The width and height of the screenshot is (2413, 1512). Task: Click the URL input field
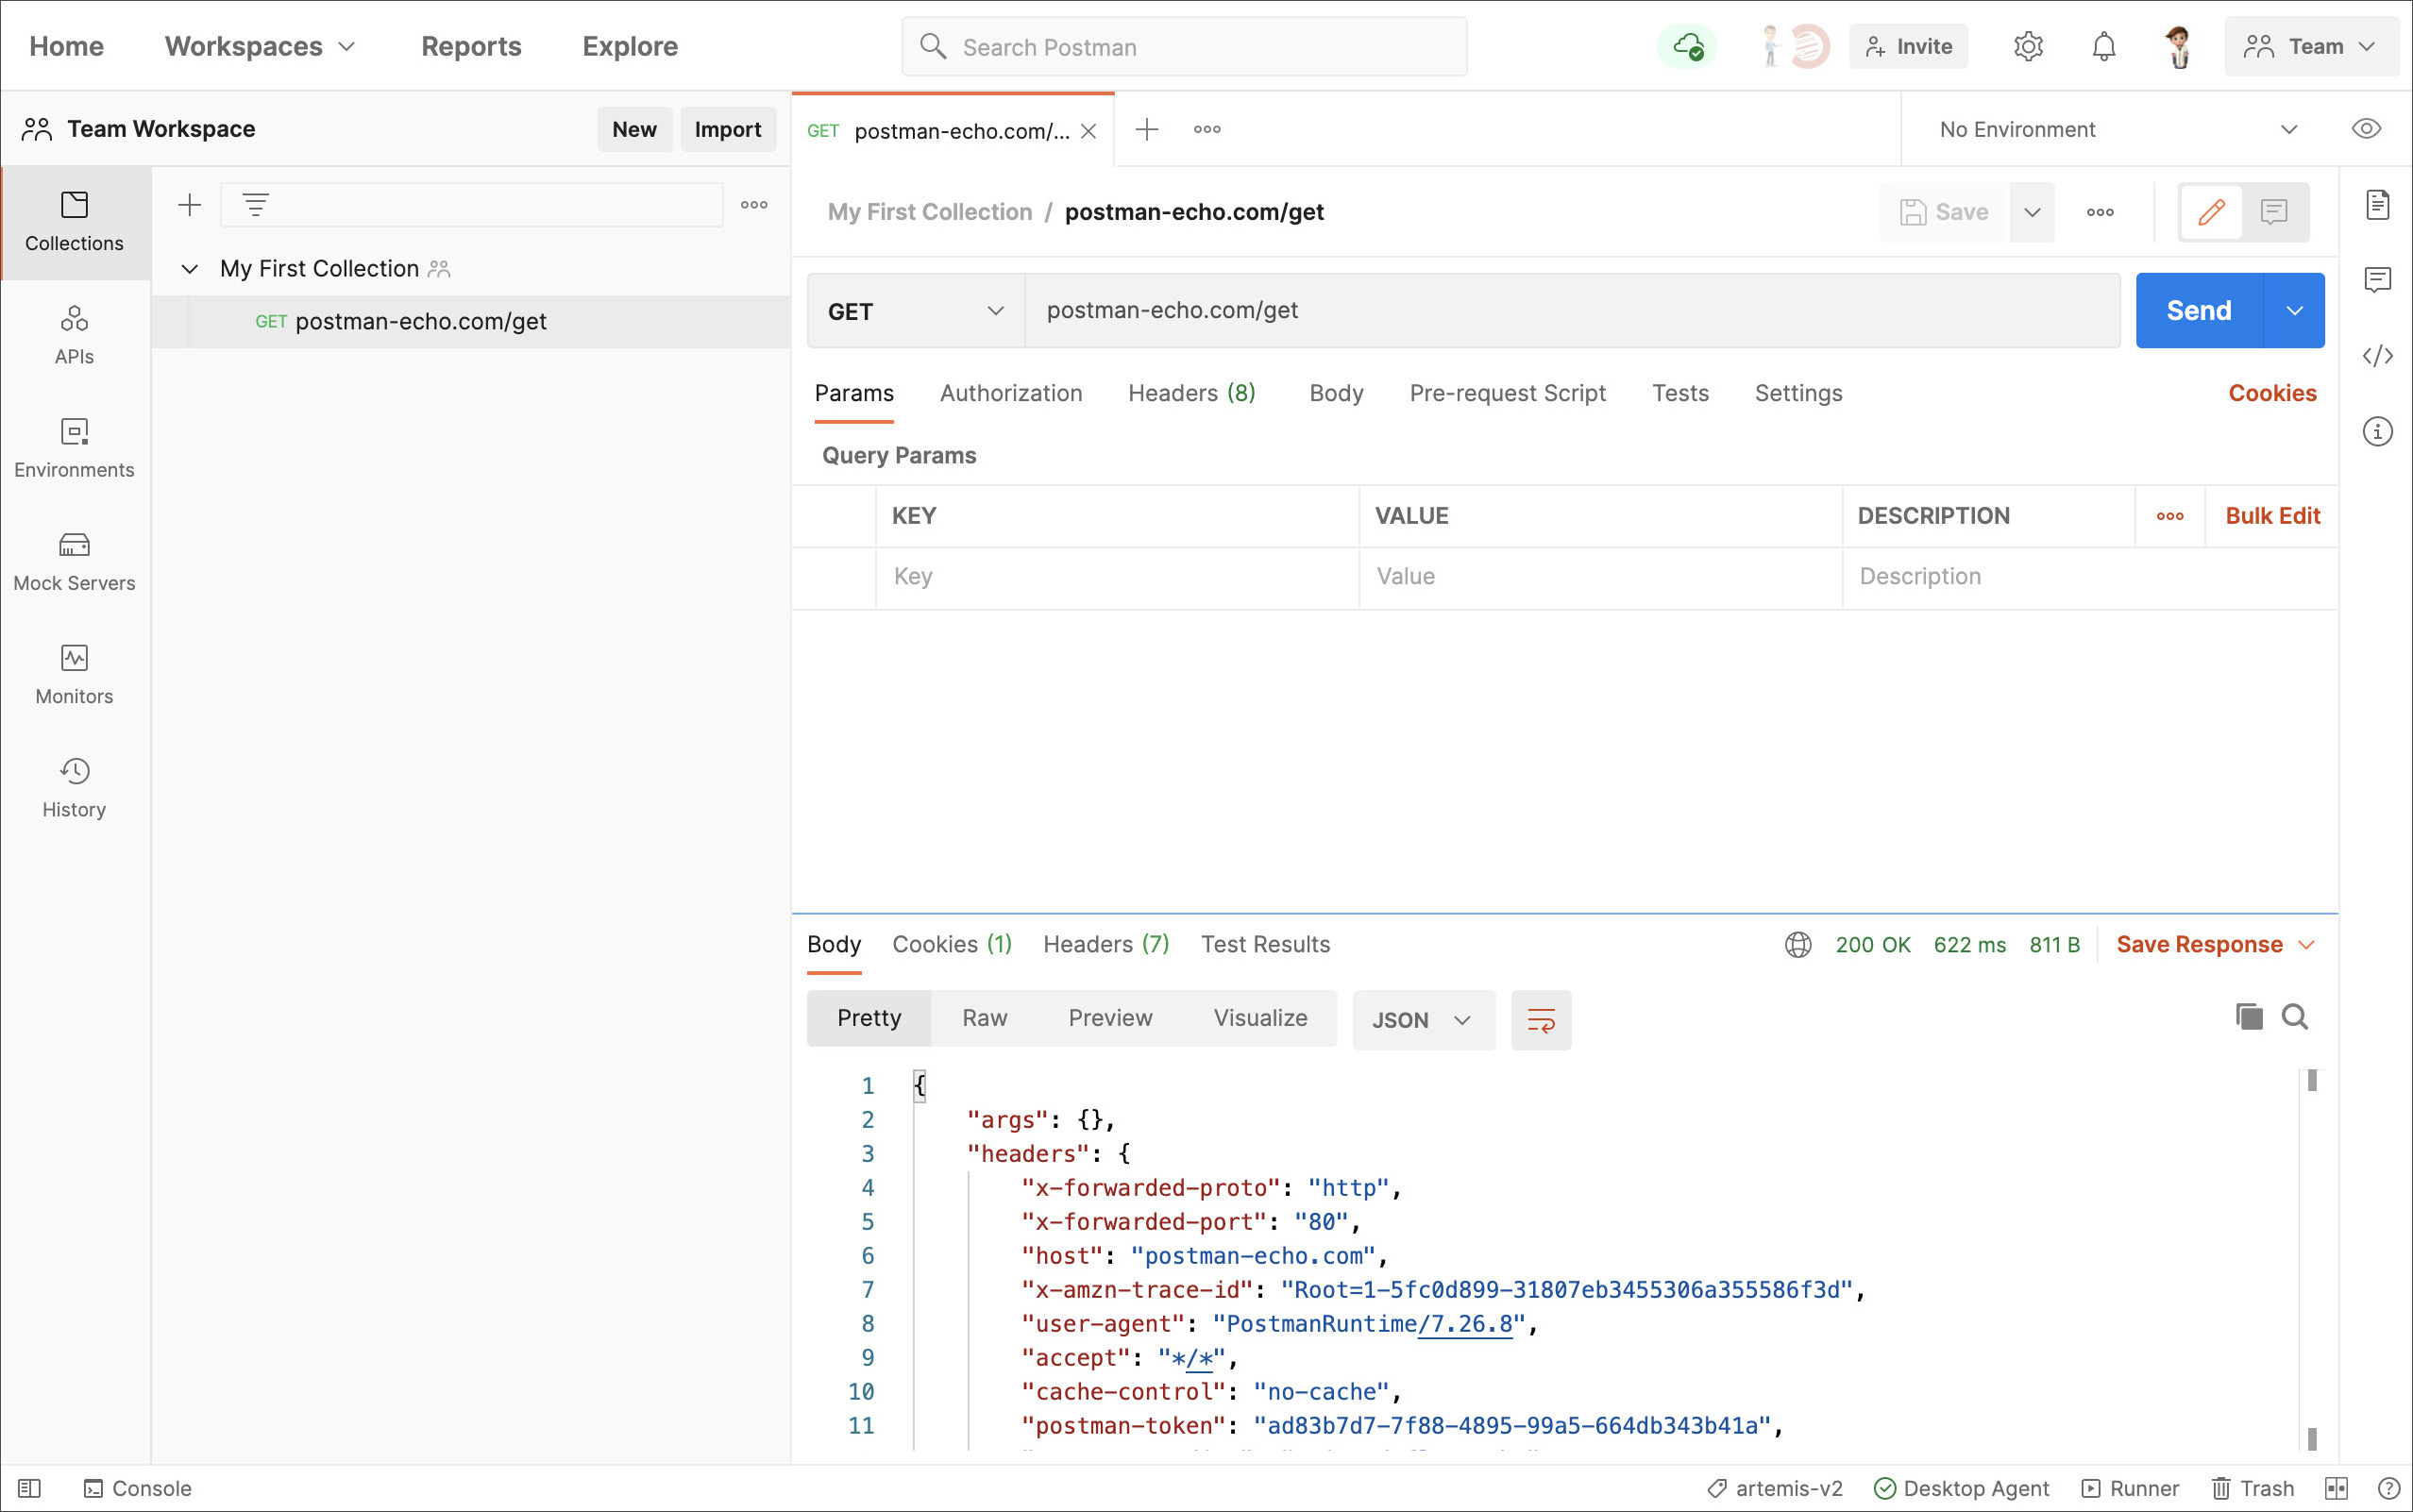[1572, 311]
